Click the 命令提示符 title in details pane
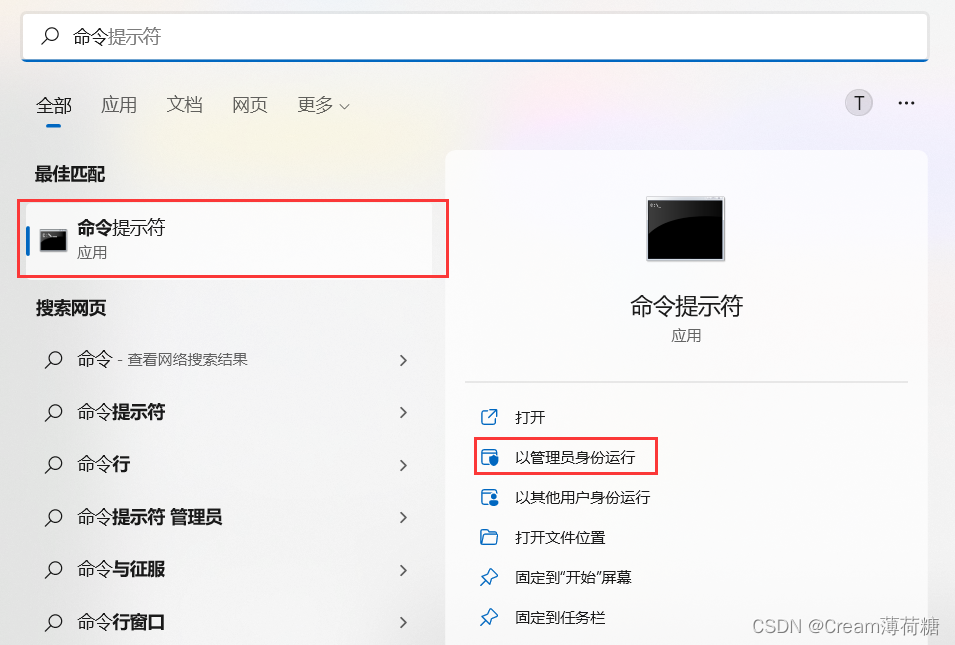The height and width of the screenshot is (645, 955). click(x=686, y=306)
